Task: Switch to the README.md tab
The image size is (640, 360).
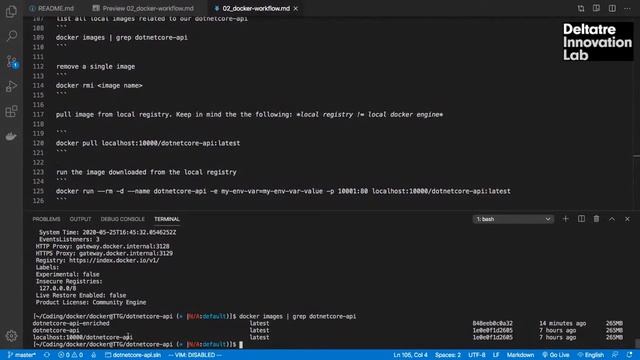Action: tap(52, 8)
